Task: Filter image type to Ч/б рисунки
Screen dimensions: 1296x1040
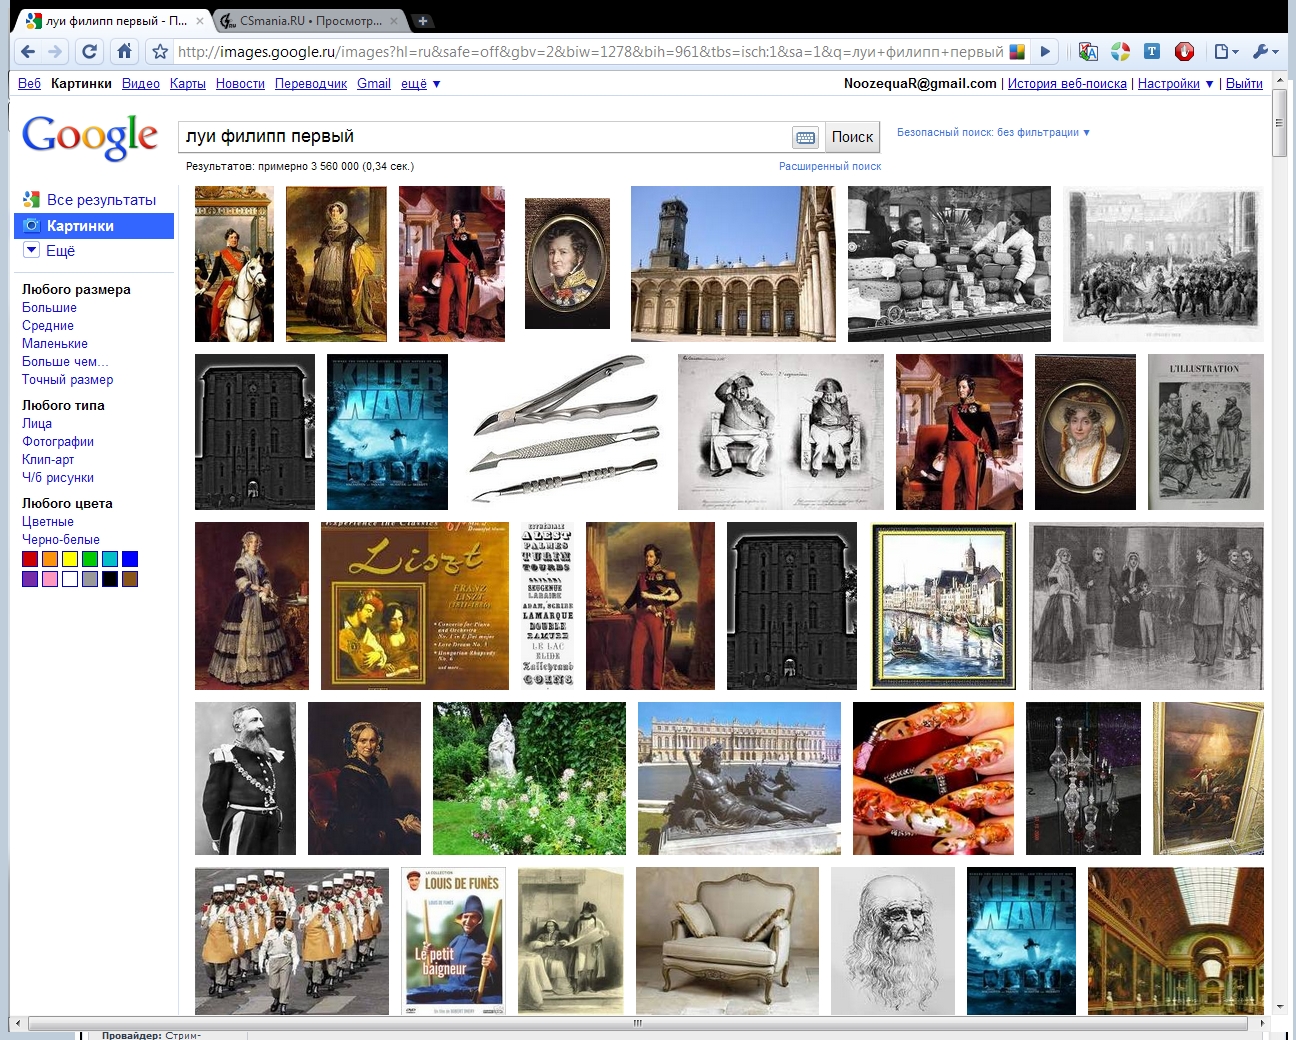Action: [x=58, y=478]
